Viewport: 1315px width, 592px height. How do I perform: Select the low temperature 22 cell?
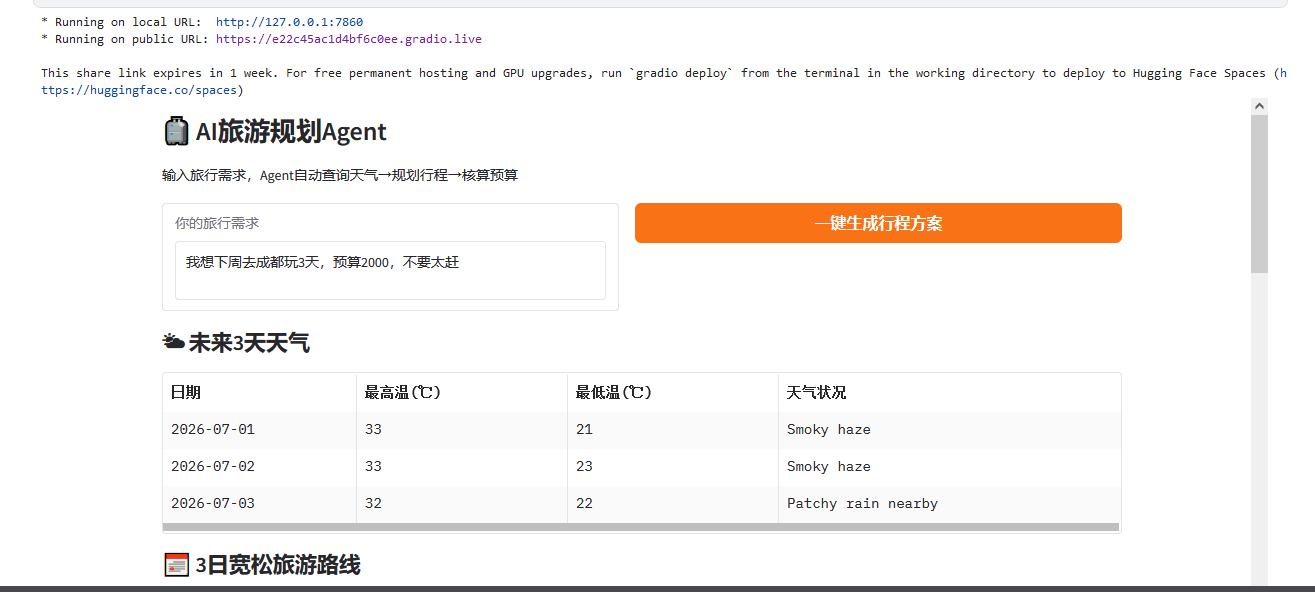pos(673,504)
